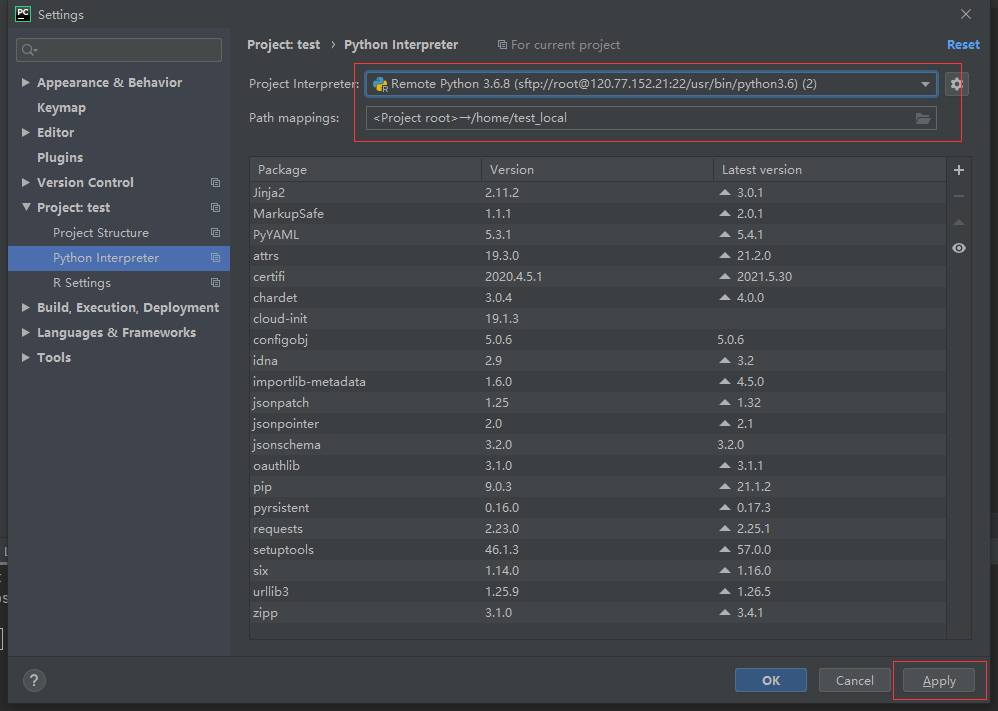Screen dimensions: 998x711
Task: Click the copy icon beside R Settings
Action: (x=215, y=283)
